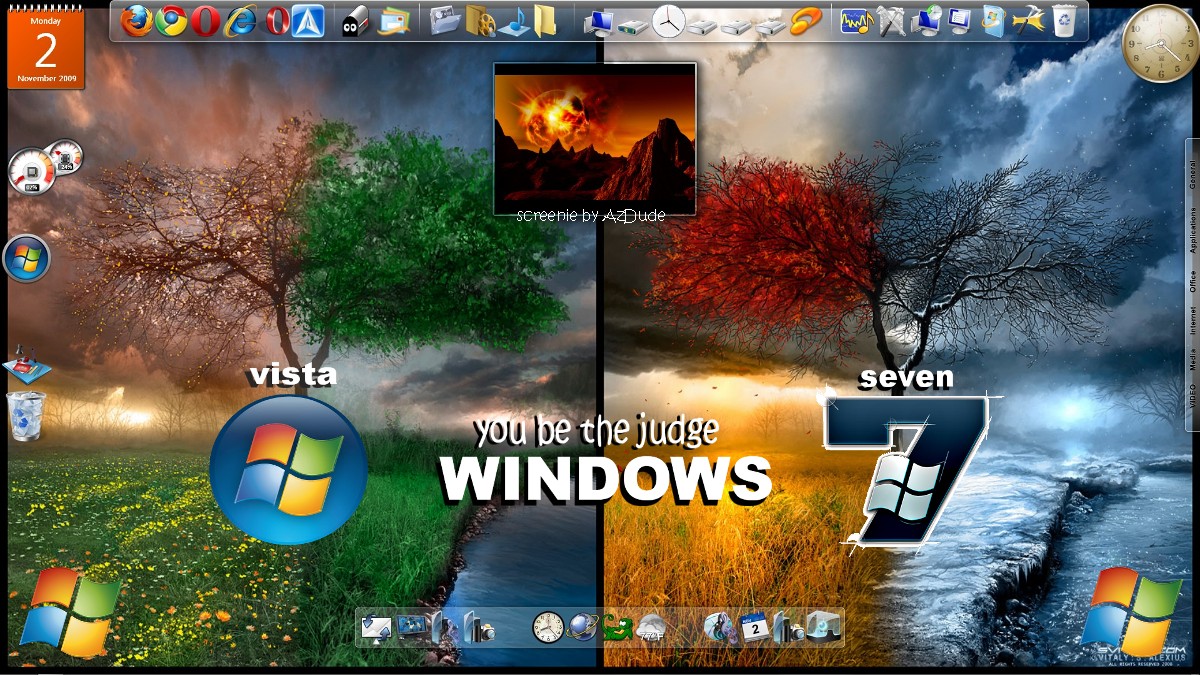Click the green gecko icon in bottom dock
Viewport: 1200px width, 675px height.
tap(617, 628)
